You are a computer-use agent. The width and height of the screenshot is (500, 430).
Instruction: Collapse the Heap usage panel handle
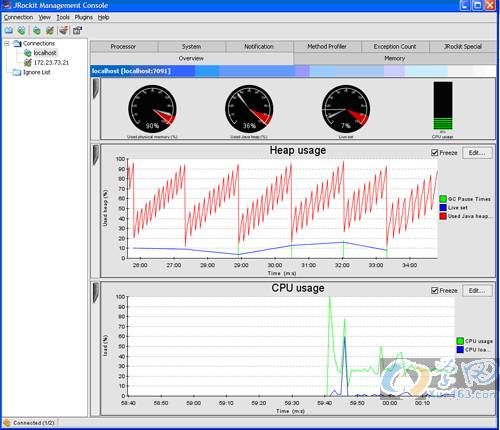[96, 155]
